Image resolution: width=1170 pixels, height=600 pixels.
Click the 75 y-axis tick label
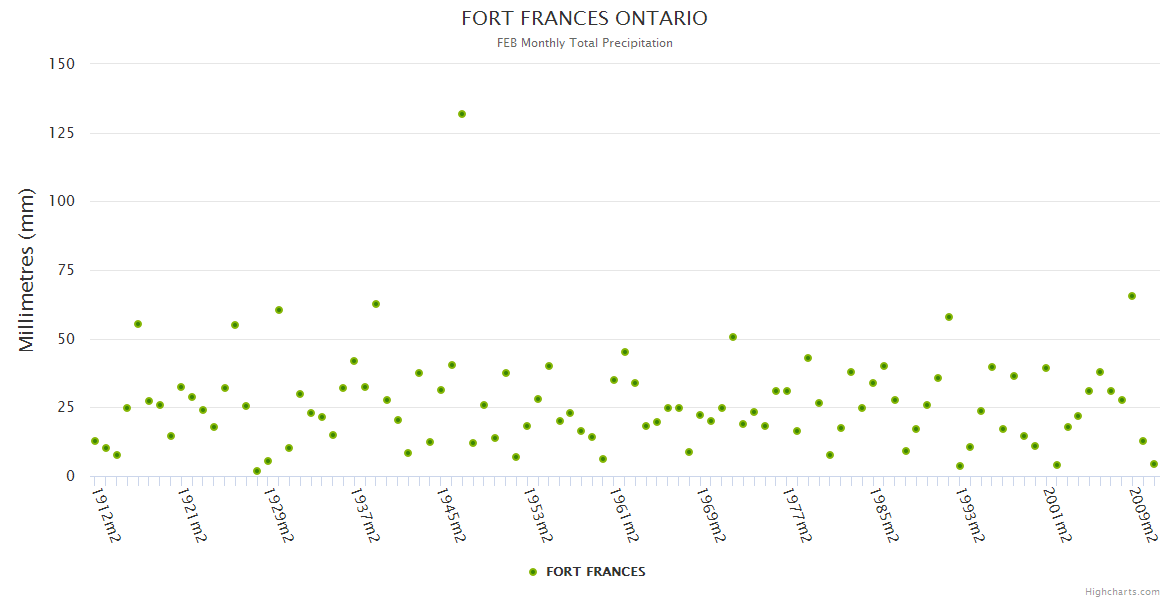click(66, 270)
